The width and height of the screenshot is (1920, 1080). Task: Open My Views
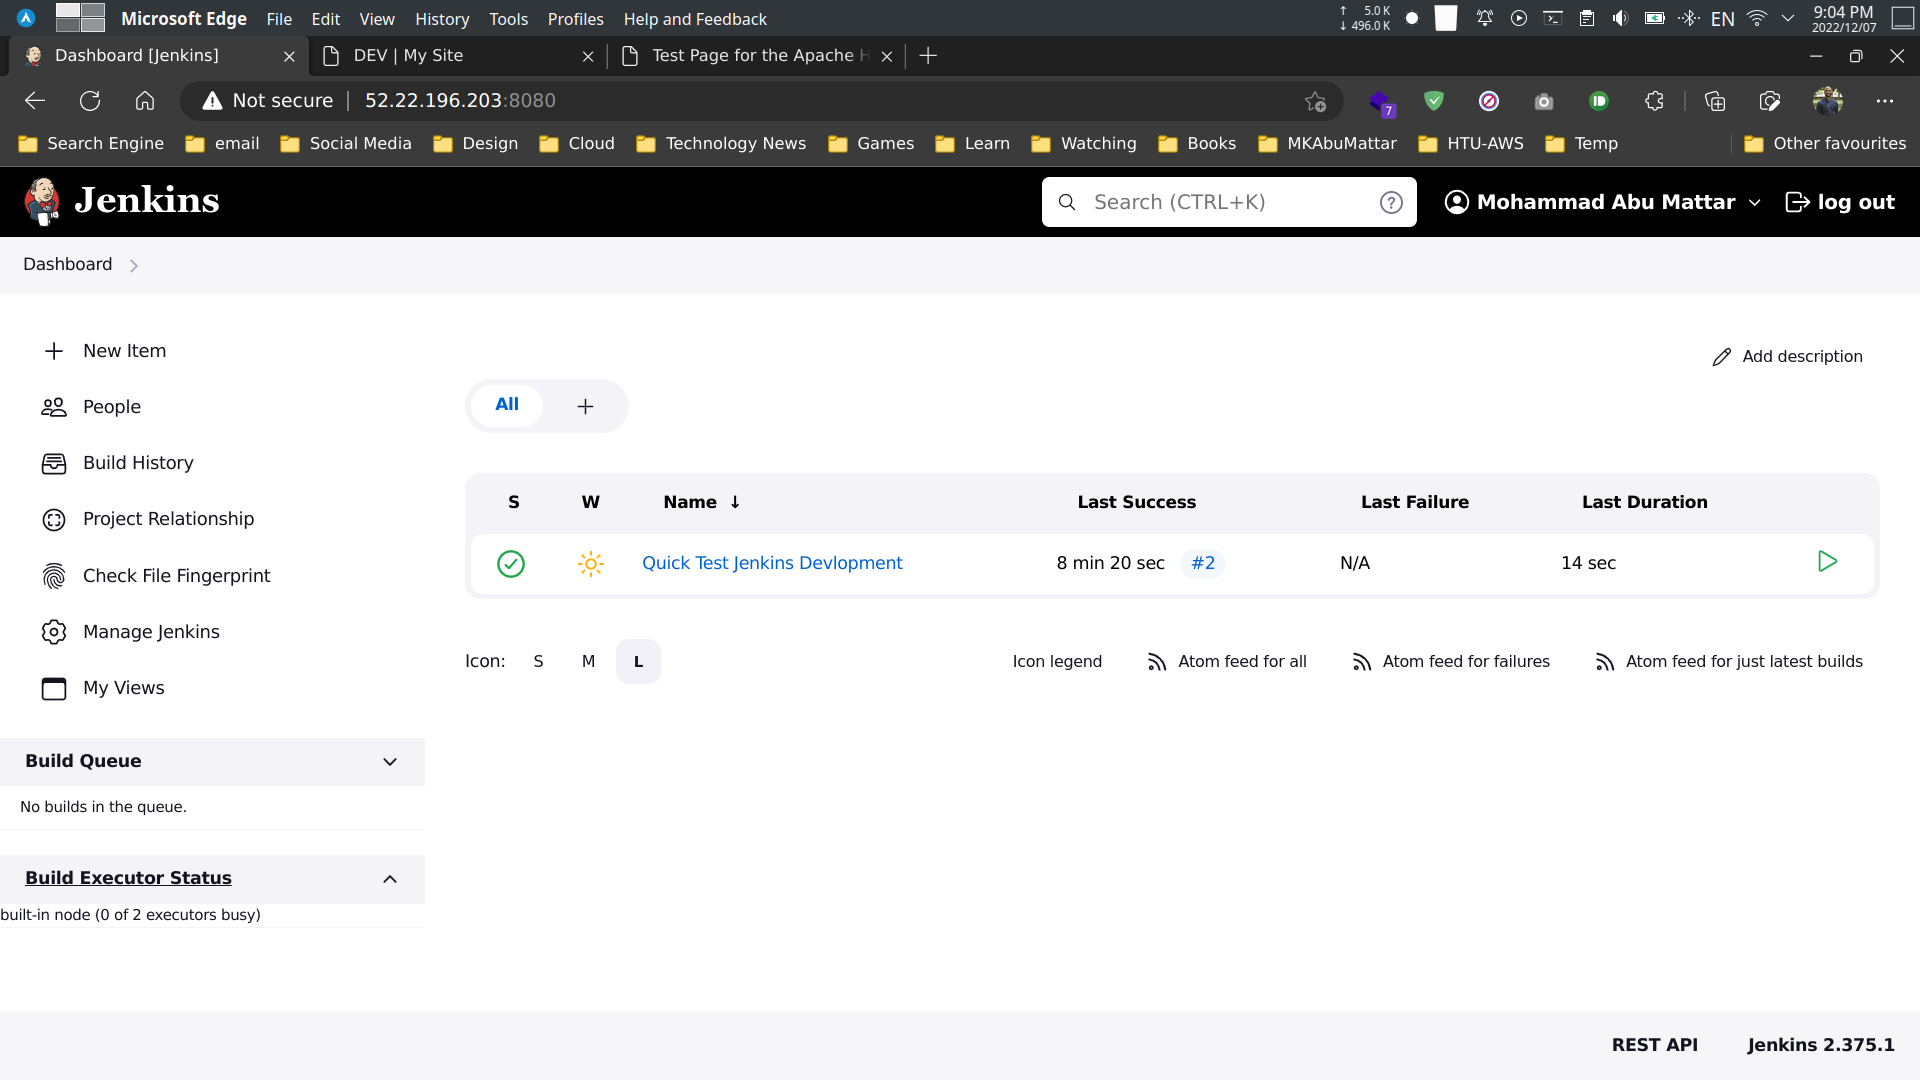pos(123,687)
